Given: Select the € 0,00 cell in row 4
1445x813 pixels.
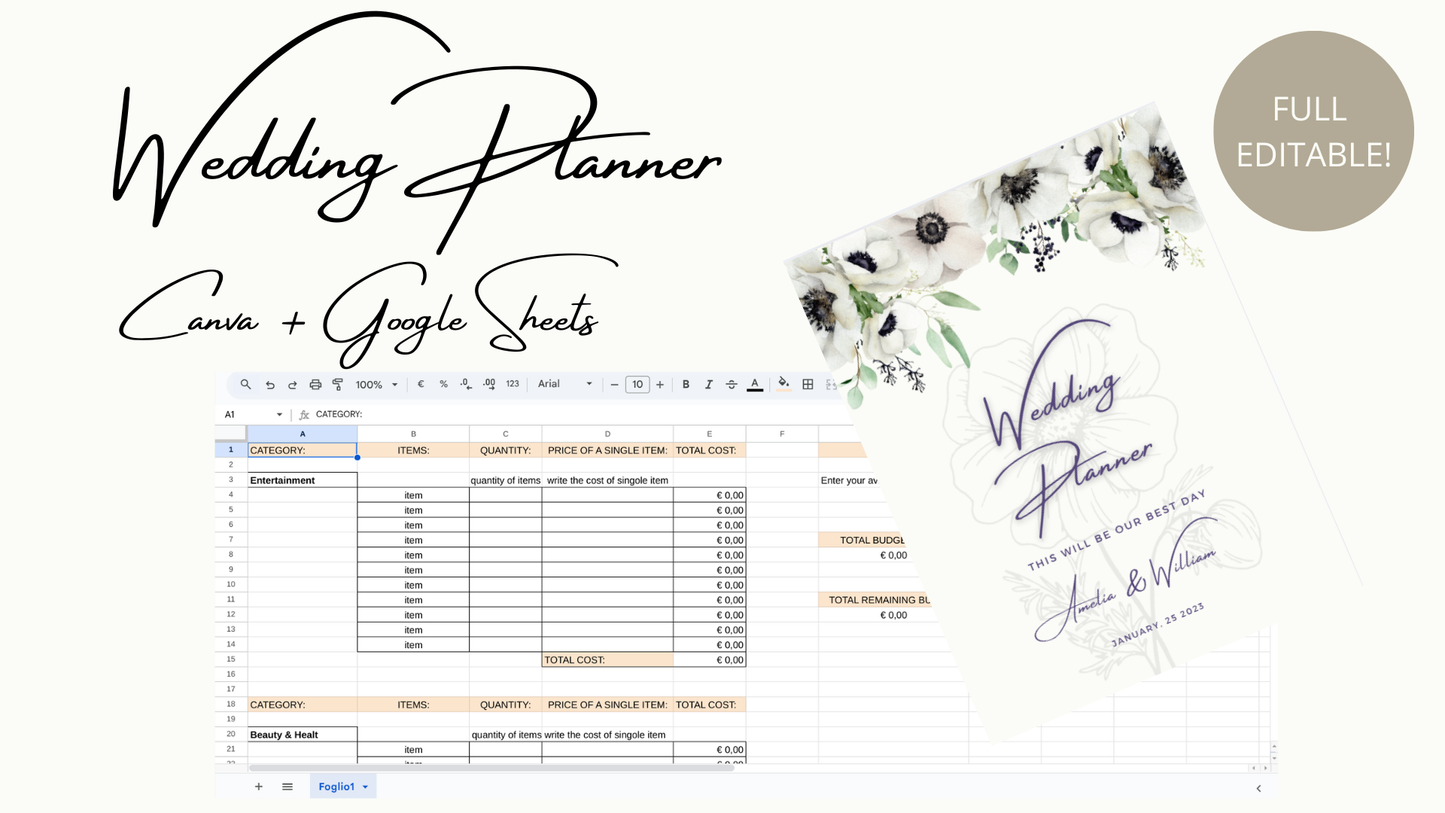Looking at the screenshot, I should click(710, 495).
